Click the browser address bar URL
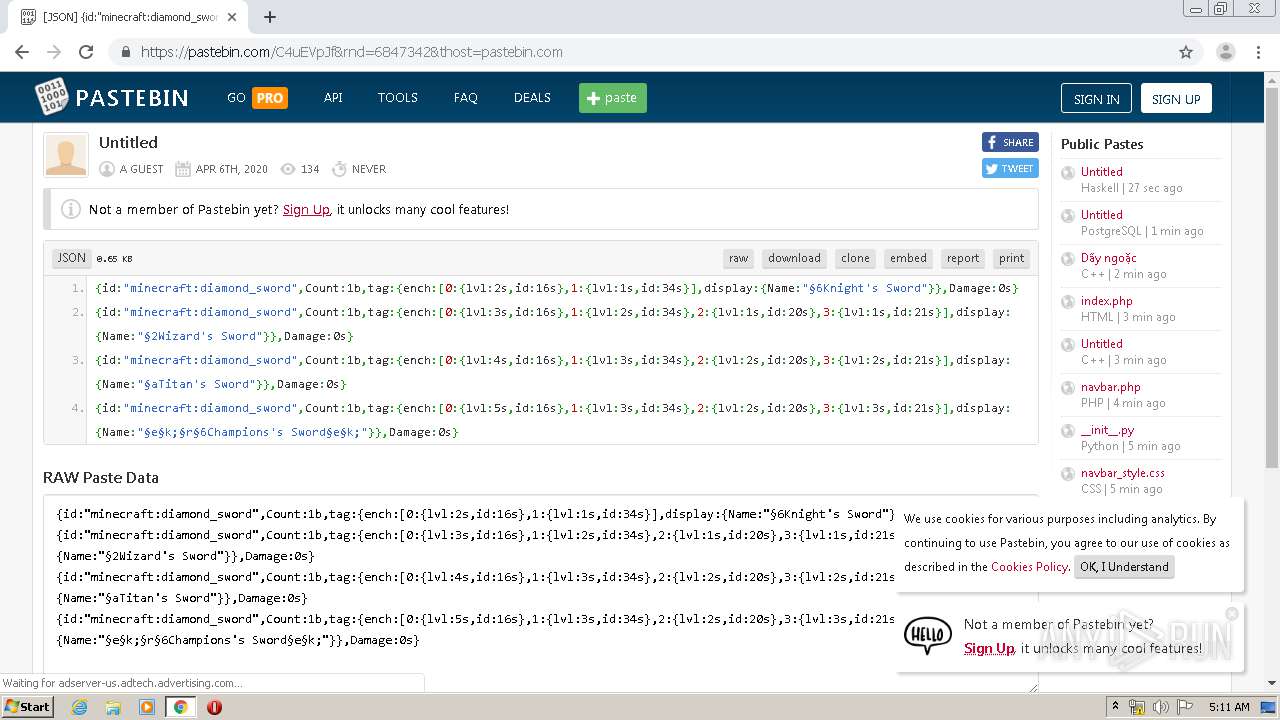 (x=351, y=52)
